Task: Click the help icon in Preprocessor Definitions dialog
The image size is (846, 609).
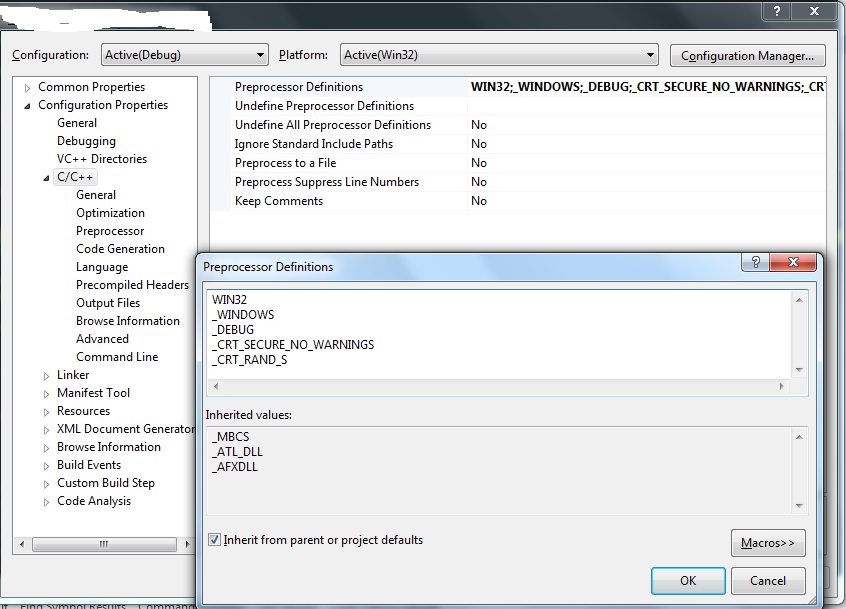Action: pyautogui.click(x=756, y=262)
